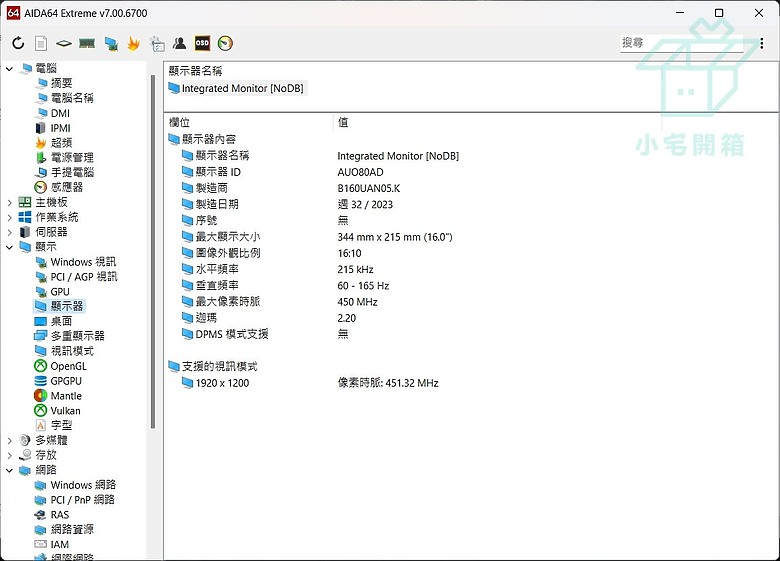Select 多重顯示器 tree item
The image size is (780, 561).
coord(70,336)
